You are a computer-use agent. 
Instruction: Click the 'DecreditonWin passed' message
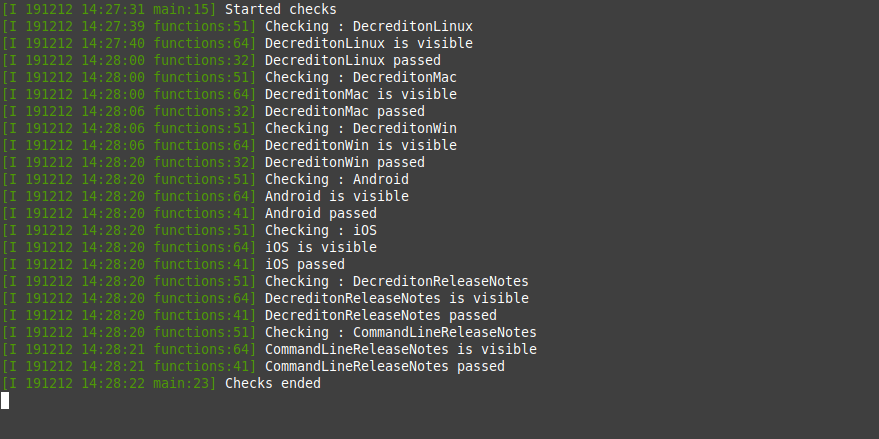tap(345, 162)
